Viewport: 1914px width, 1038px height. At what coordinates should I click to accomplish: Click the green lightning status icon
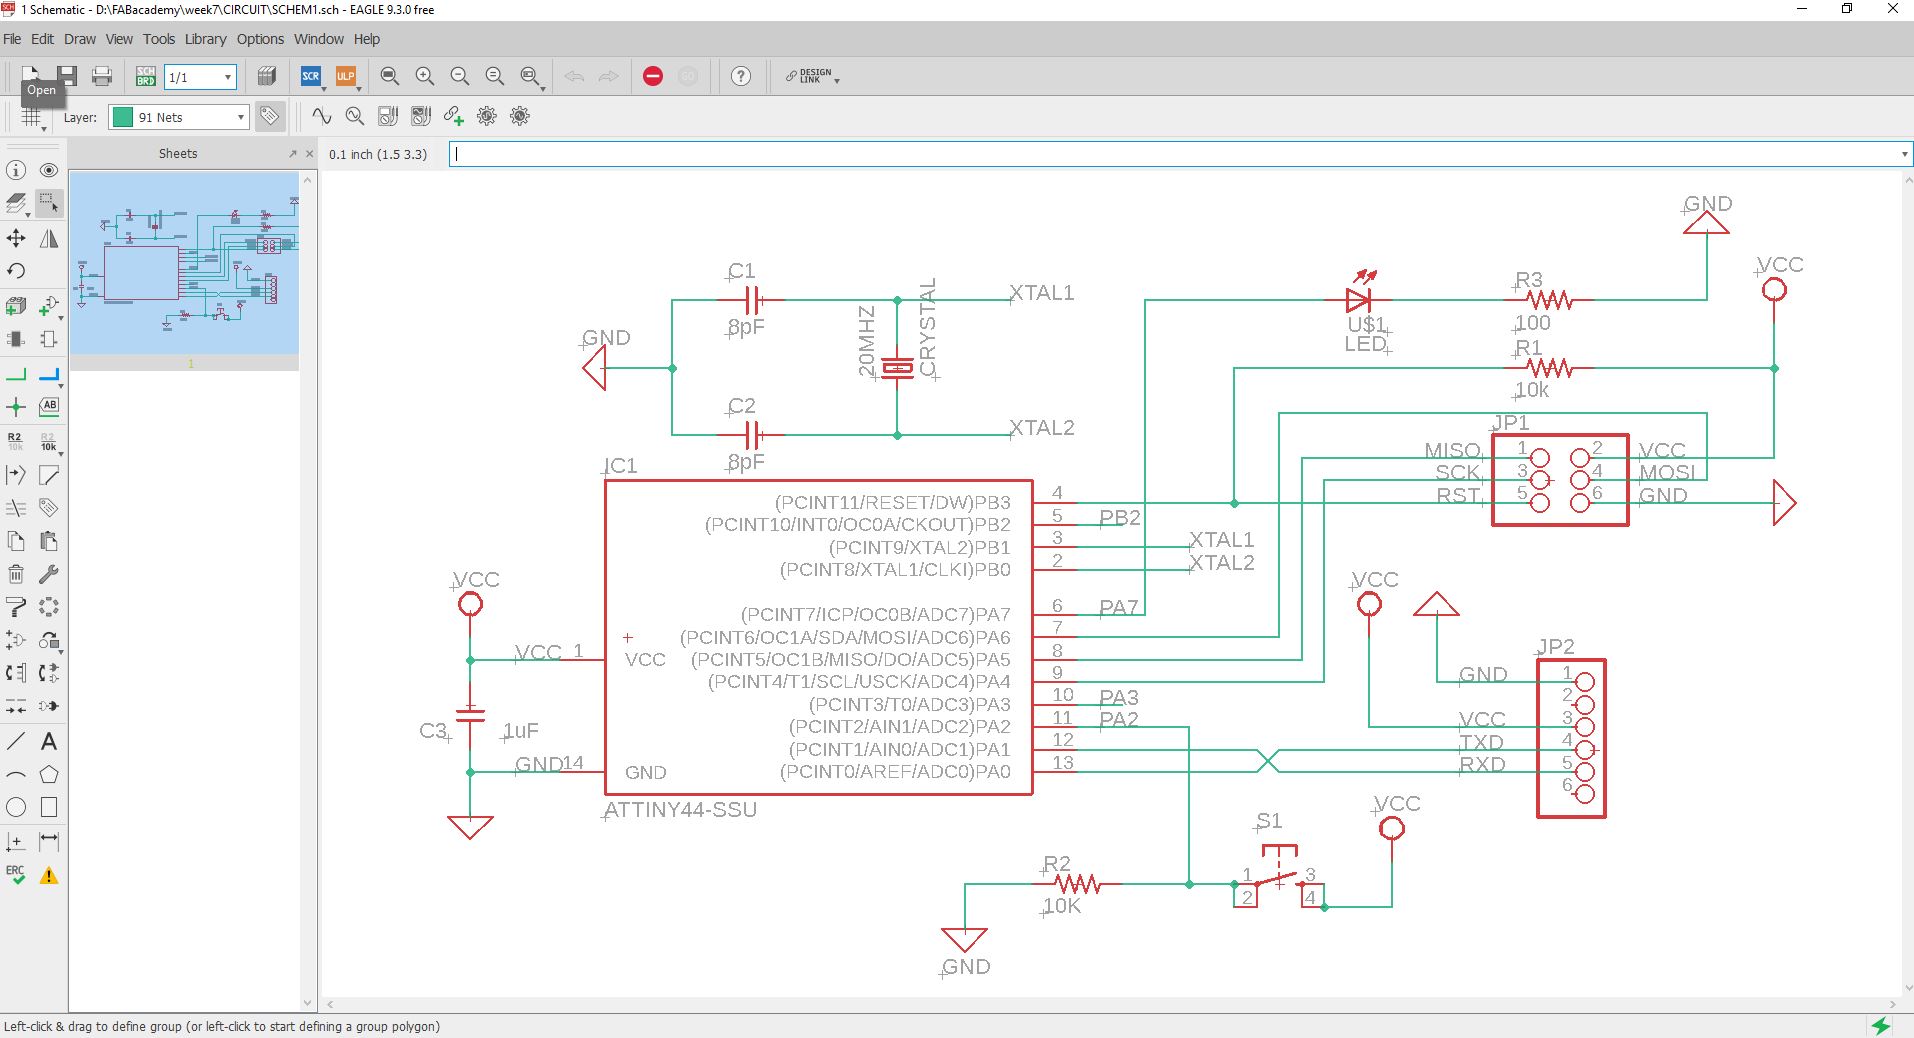pyautogui.click(x=1881, y=1026)
